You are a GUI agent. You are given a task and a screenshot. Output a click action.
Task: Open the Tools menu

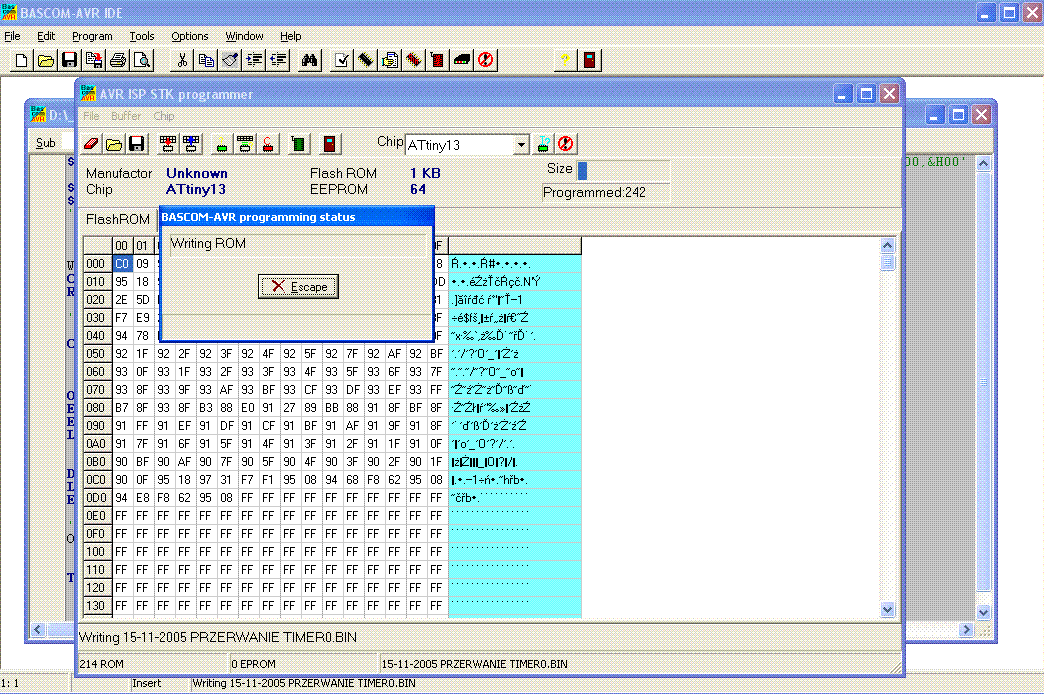[x=141, y=36]
